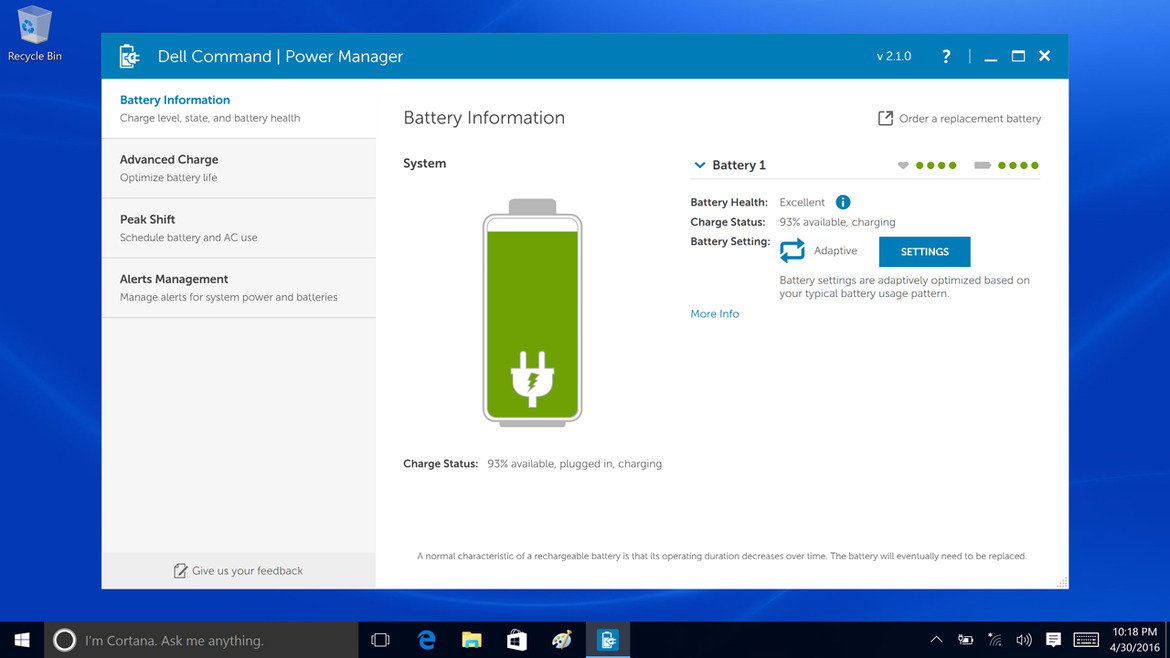The image size is (1170, 658).
Task: Open the Wi-Fi network tray icon
Action: pyautogui.click(x=995, y=639)
